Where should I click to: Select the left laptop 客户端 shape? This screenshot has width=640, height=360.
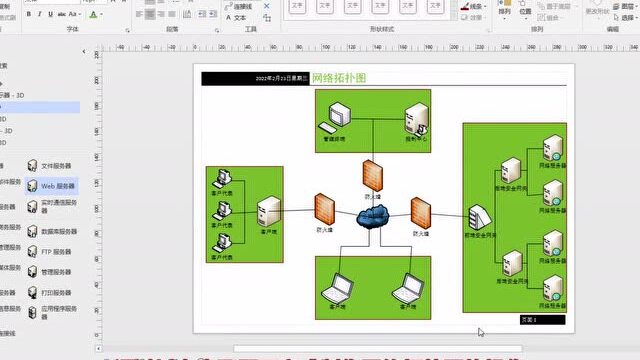click(x=338, y=289)
